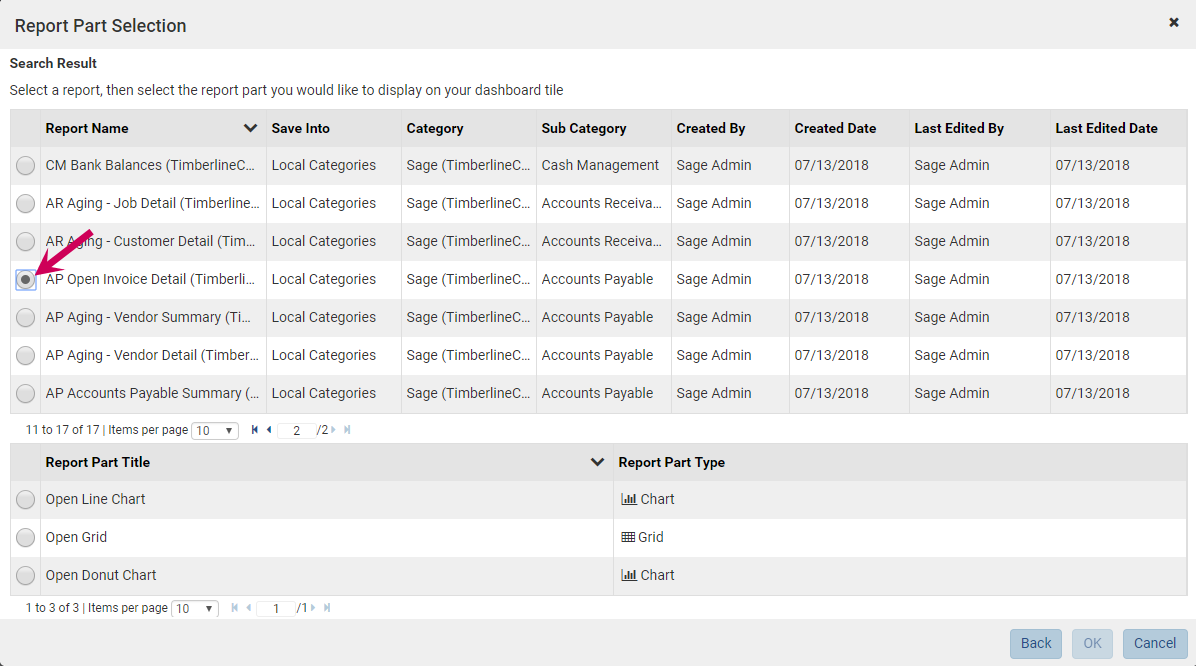Click the first page icon in bottom pagination
1196x666 pixels.
235,608
